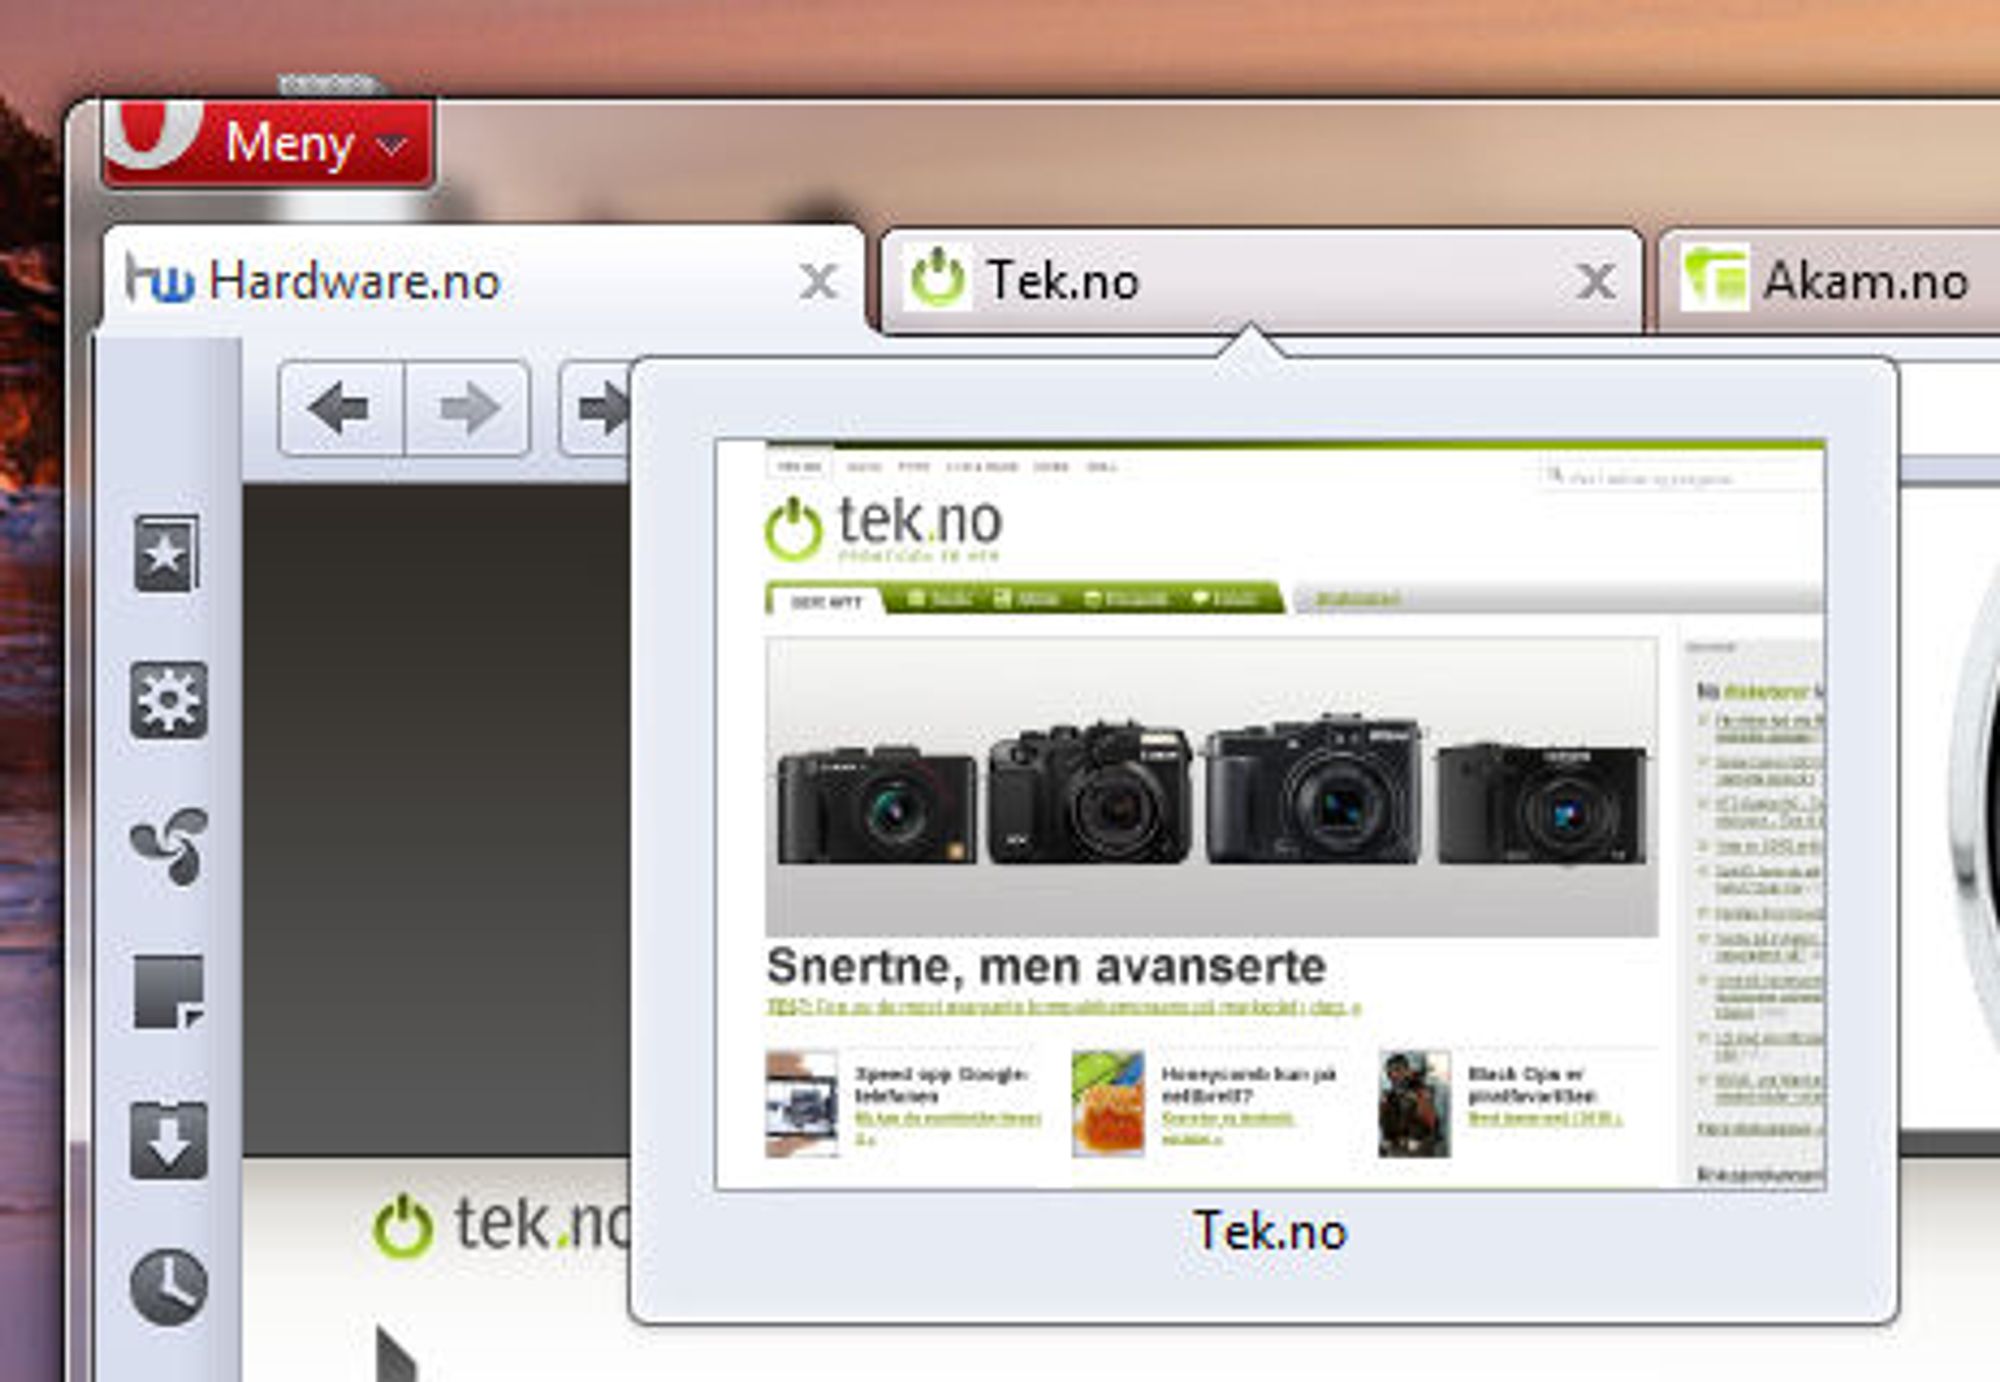
Task: Close the Tek.no tab
Action: [1596, 282]
